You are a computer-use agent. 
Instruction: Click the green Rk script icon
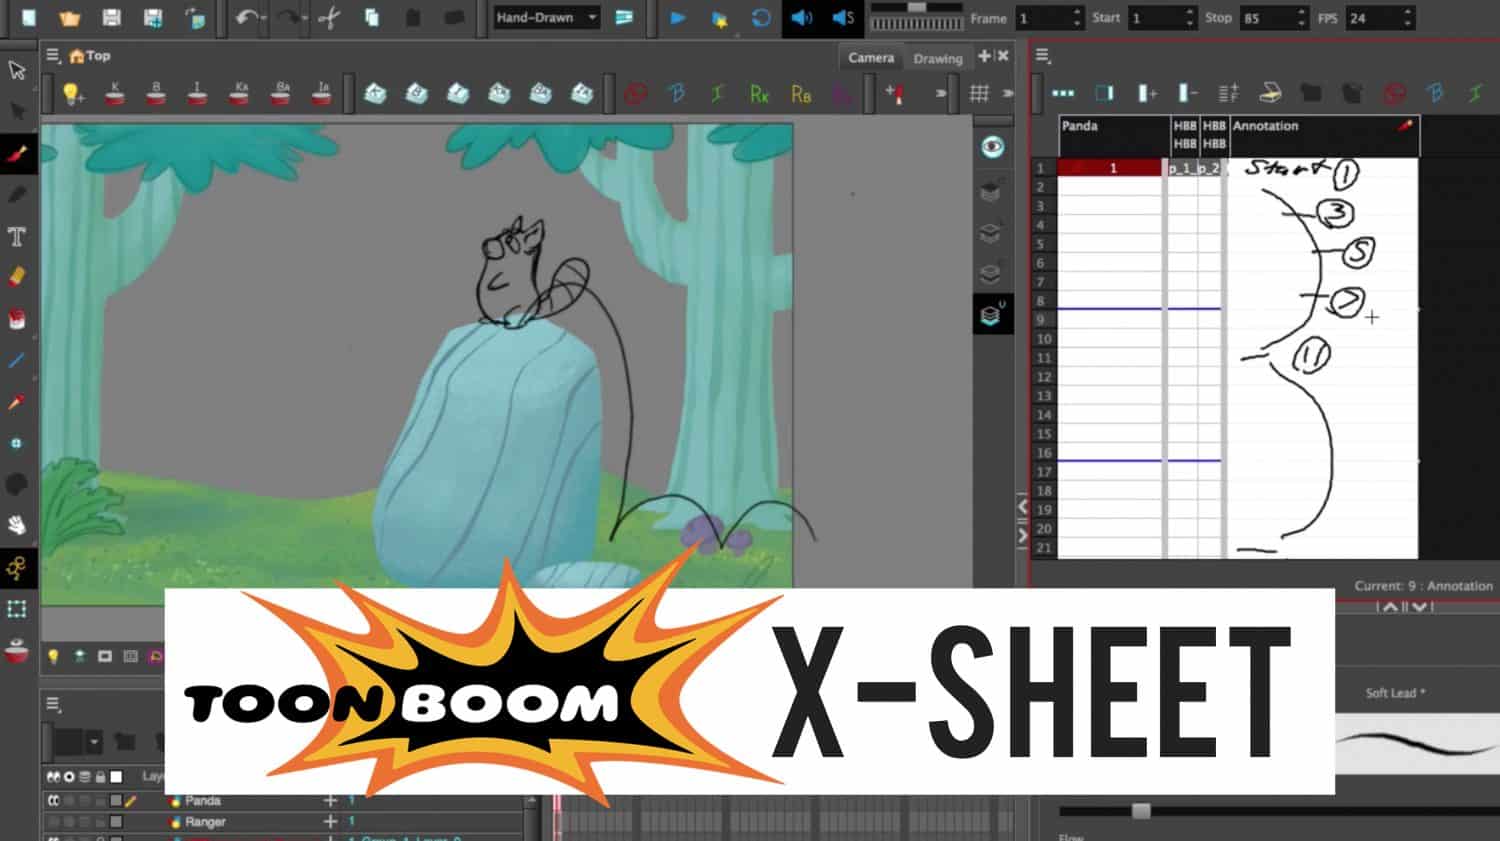click(759, 94)
